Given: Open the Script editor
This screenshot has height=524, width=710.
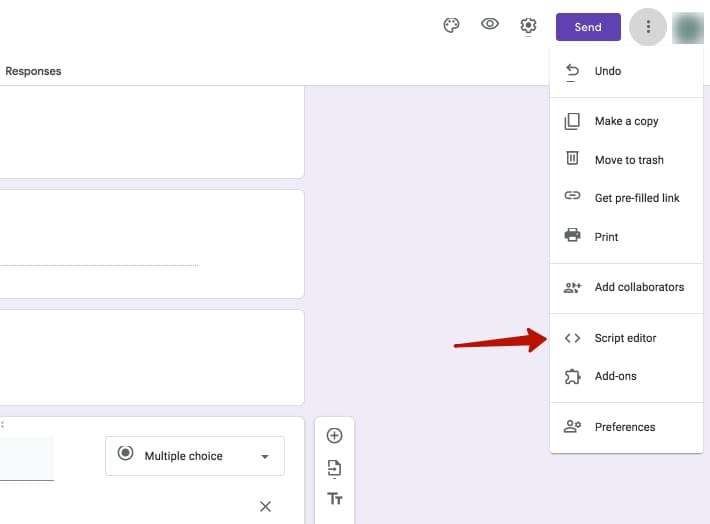Looking at the screenshot, I should coord(627,338).
